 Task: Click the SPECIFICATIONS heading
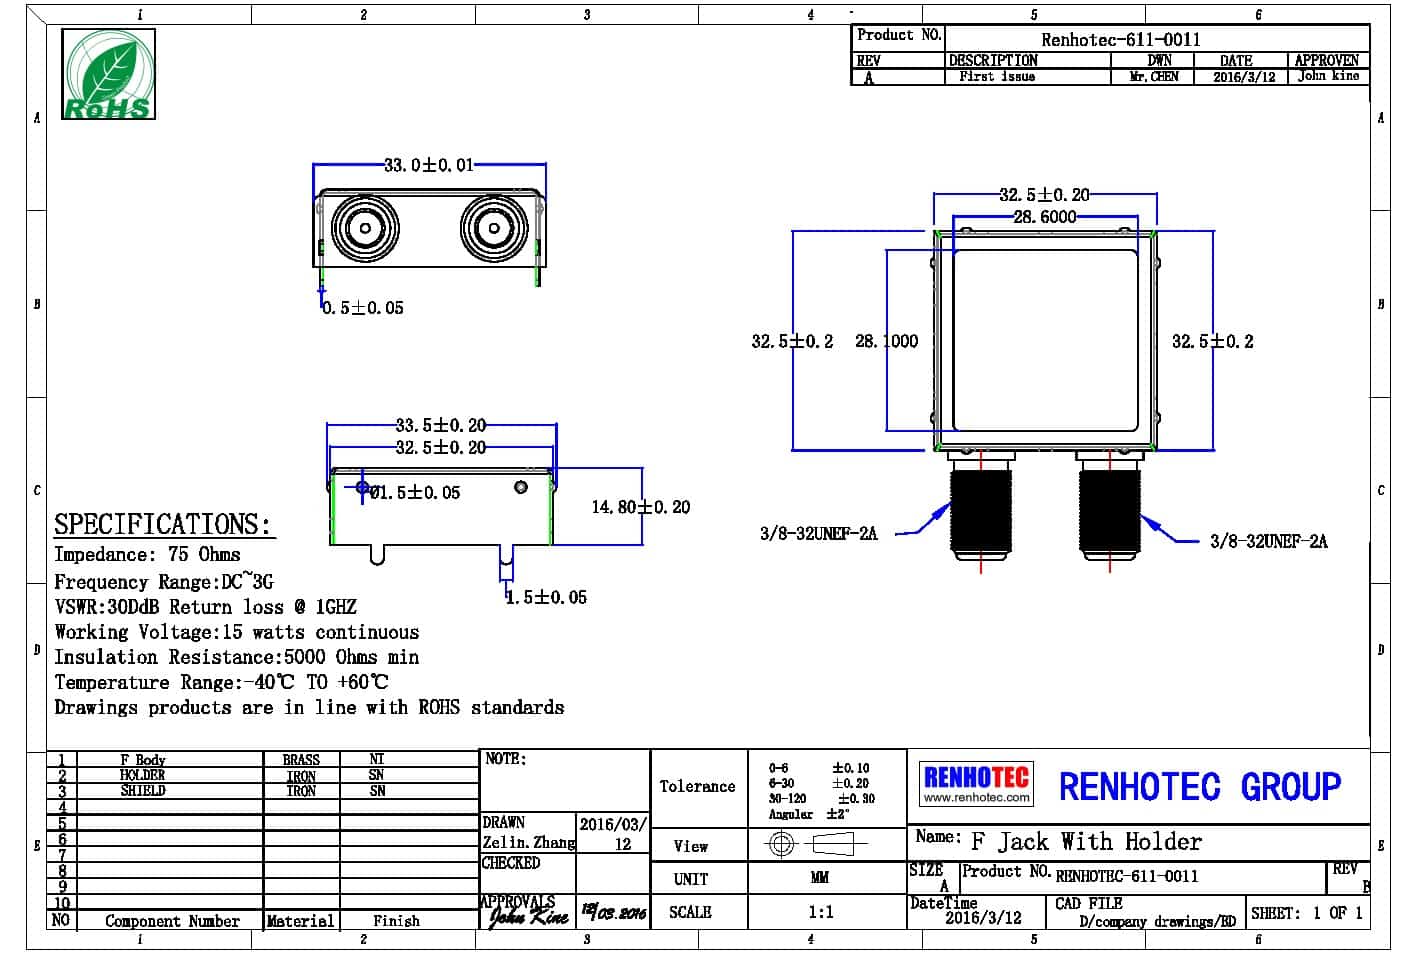(163, 524)
